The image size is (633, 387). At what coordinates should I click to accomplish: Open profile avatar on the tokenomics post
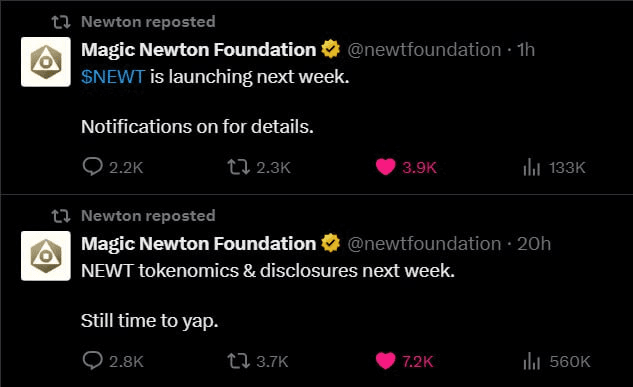46,256
